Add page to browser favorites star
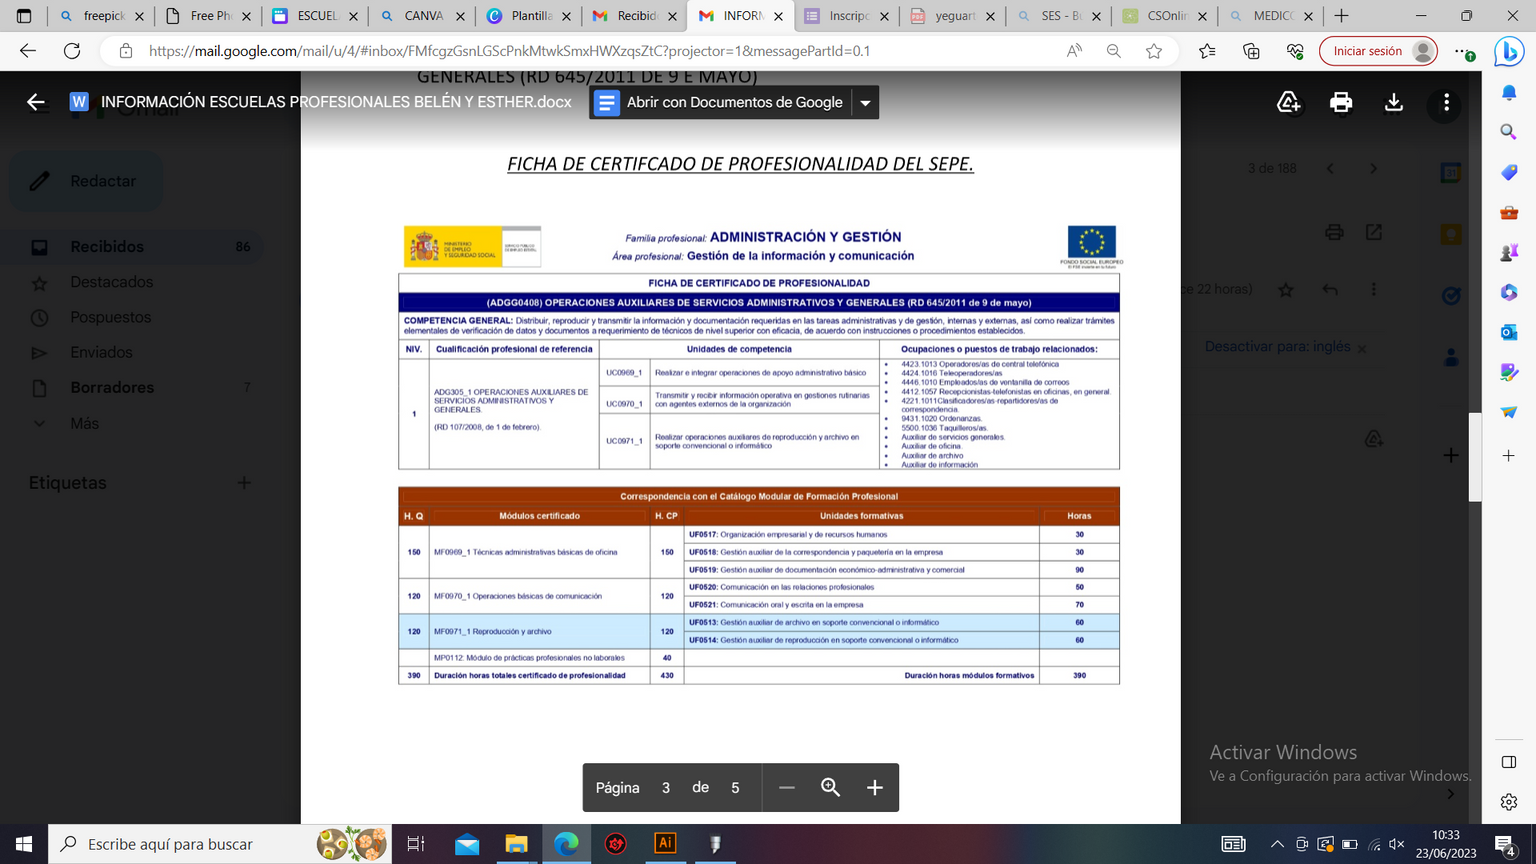1536x864 pixels. (1154, 51)
